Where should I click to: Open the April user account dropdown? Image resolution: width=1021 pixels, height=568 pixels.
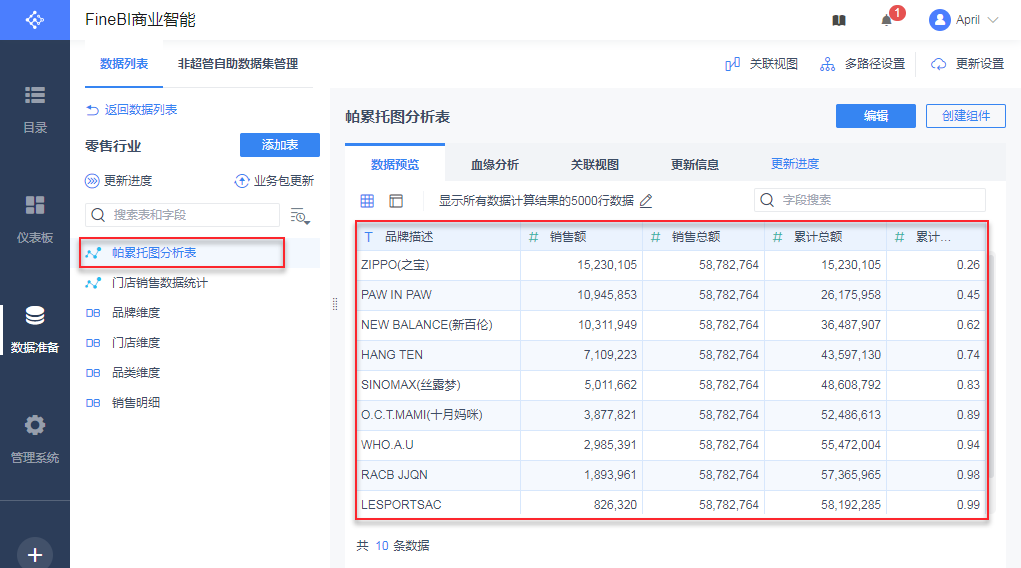(x=964, y=20)
